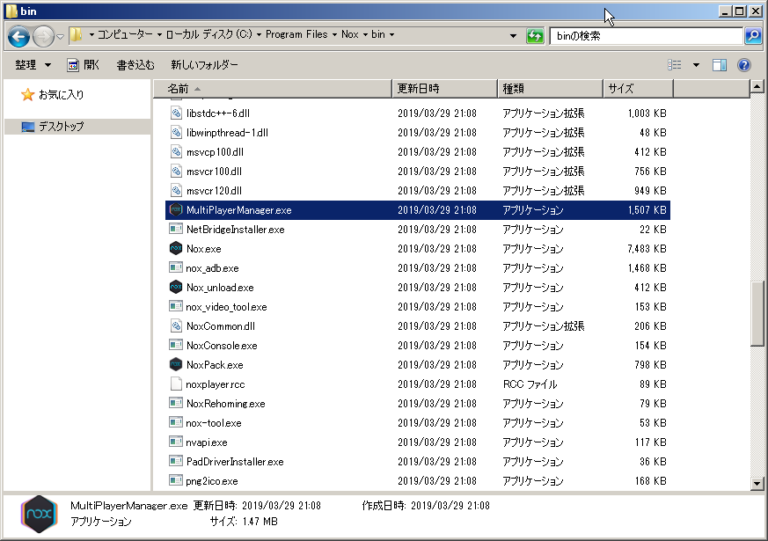This screenshot has height=541, width=768.
Task: Click 書き込む in the toolbar
Action: [135, 65]
